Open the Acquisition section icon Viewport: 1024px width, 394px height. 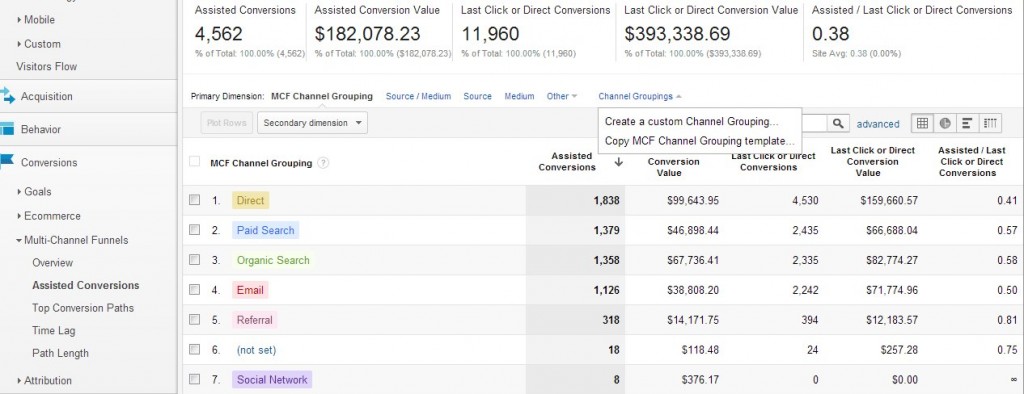coord(7,96)
